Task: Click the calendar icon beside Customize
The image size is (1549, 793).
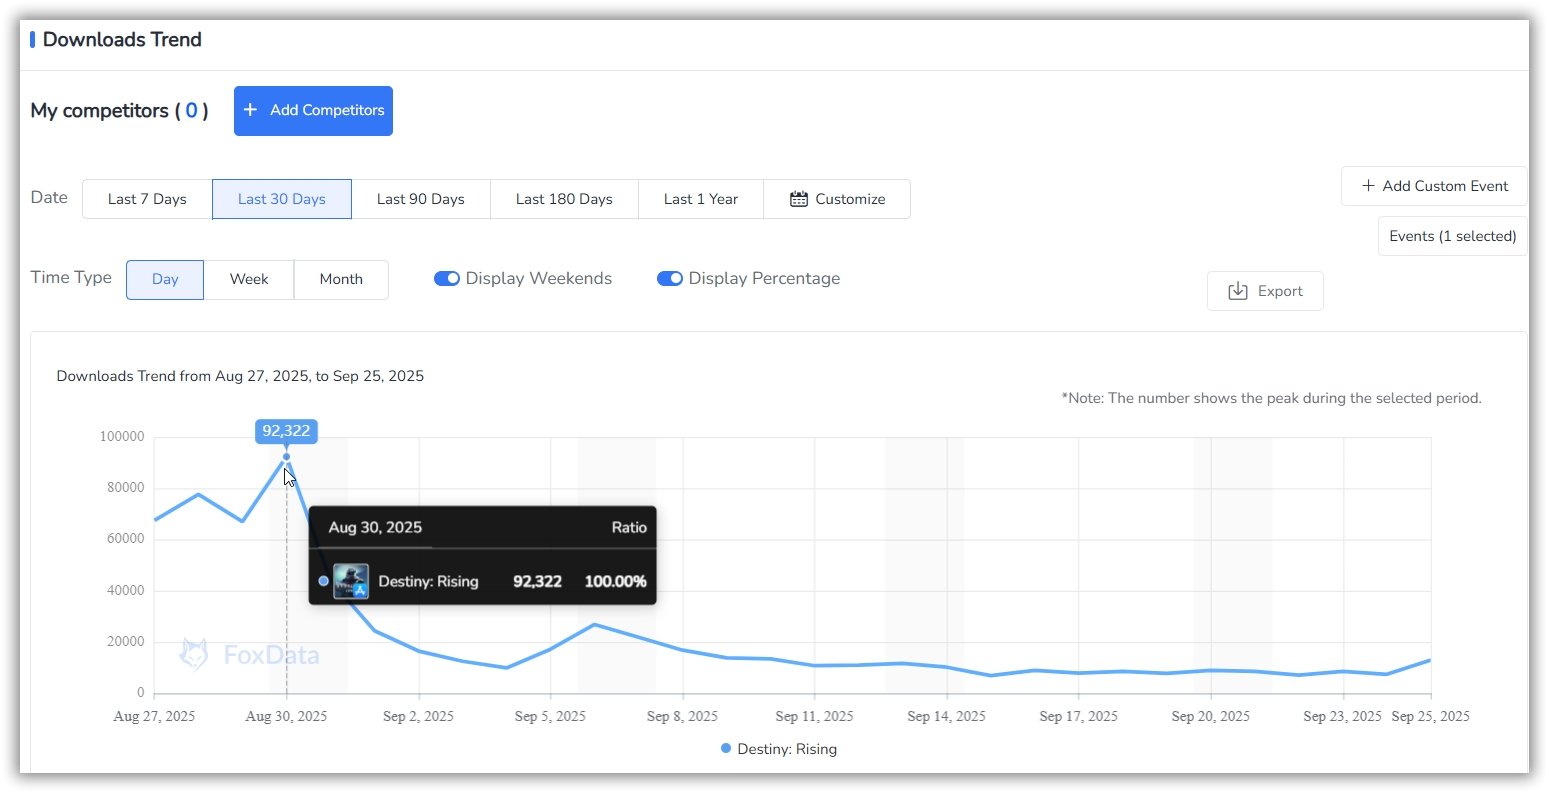Action: point(799,199)
